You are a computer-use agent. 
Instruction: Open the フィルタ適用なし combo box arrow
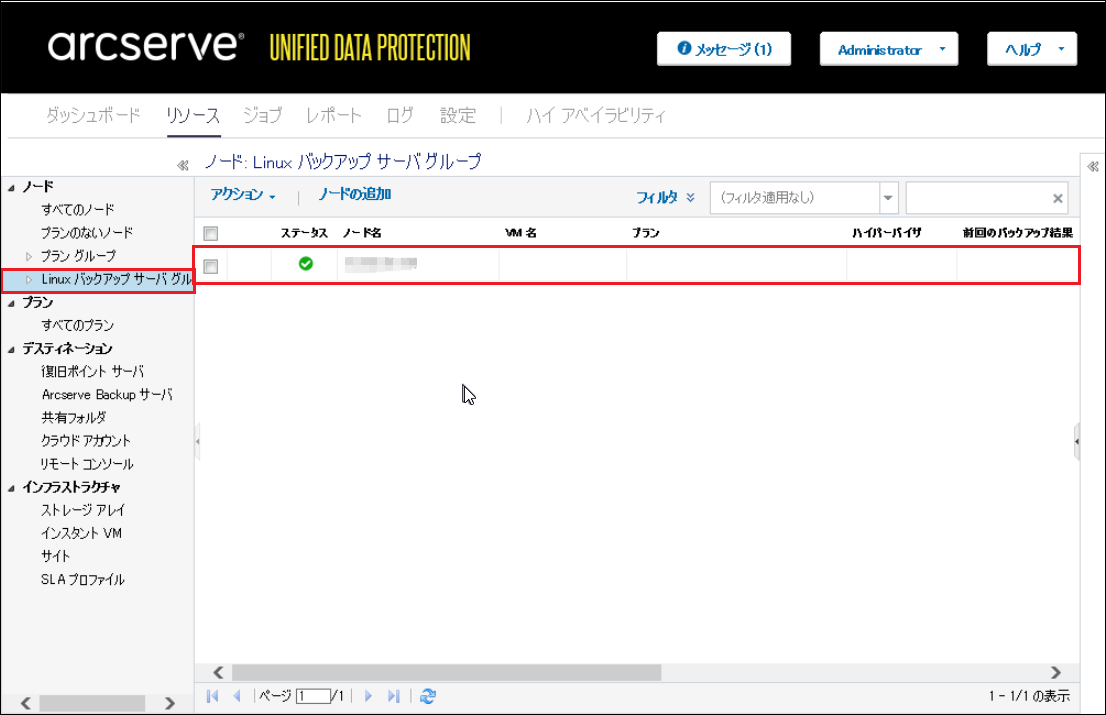888,198
